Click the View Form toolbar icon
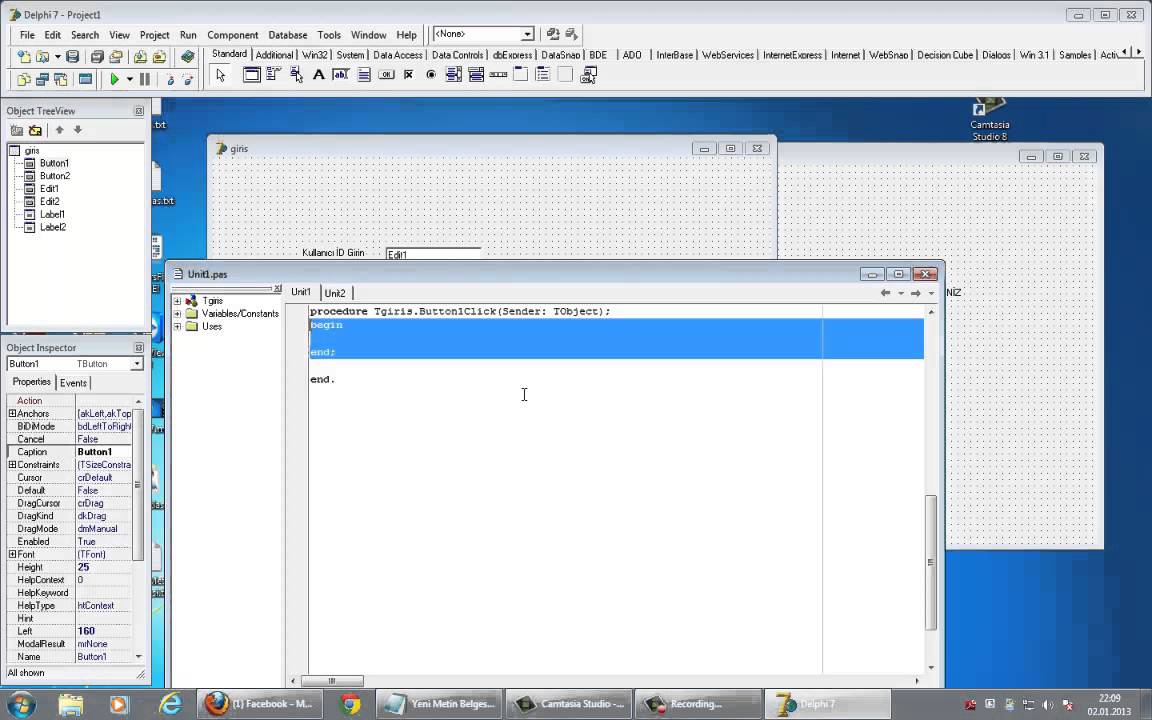The image size is (1152, 720). coord(42,79)
